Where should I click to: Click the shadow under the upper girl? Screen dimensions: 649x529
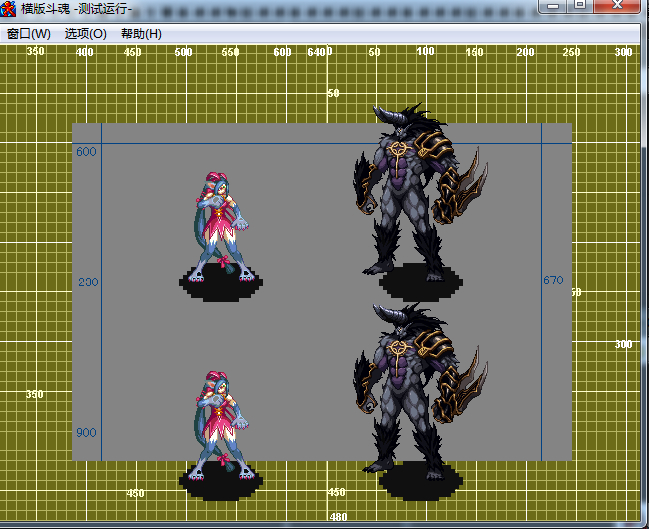click(x=221, y=283)
